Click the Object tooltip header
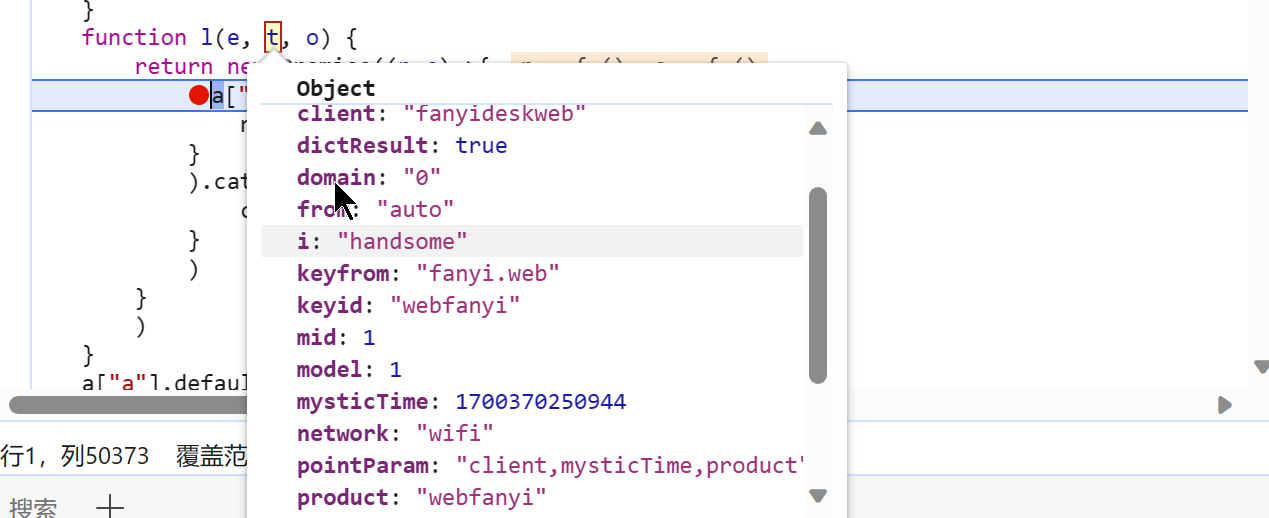The width and height of the screenshot is (1269, 518). click(x=336, y=88)
